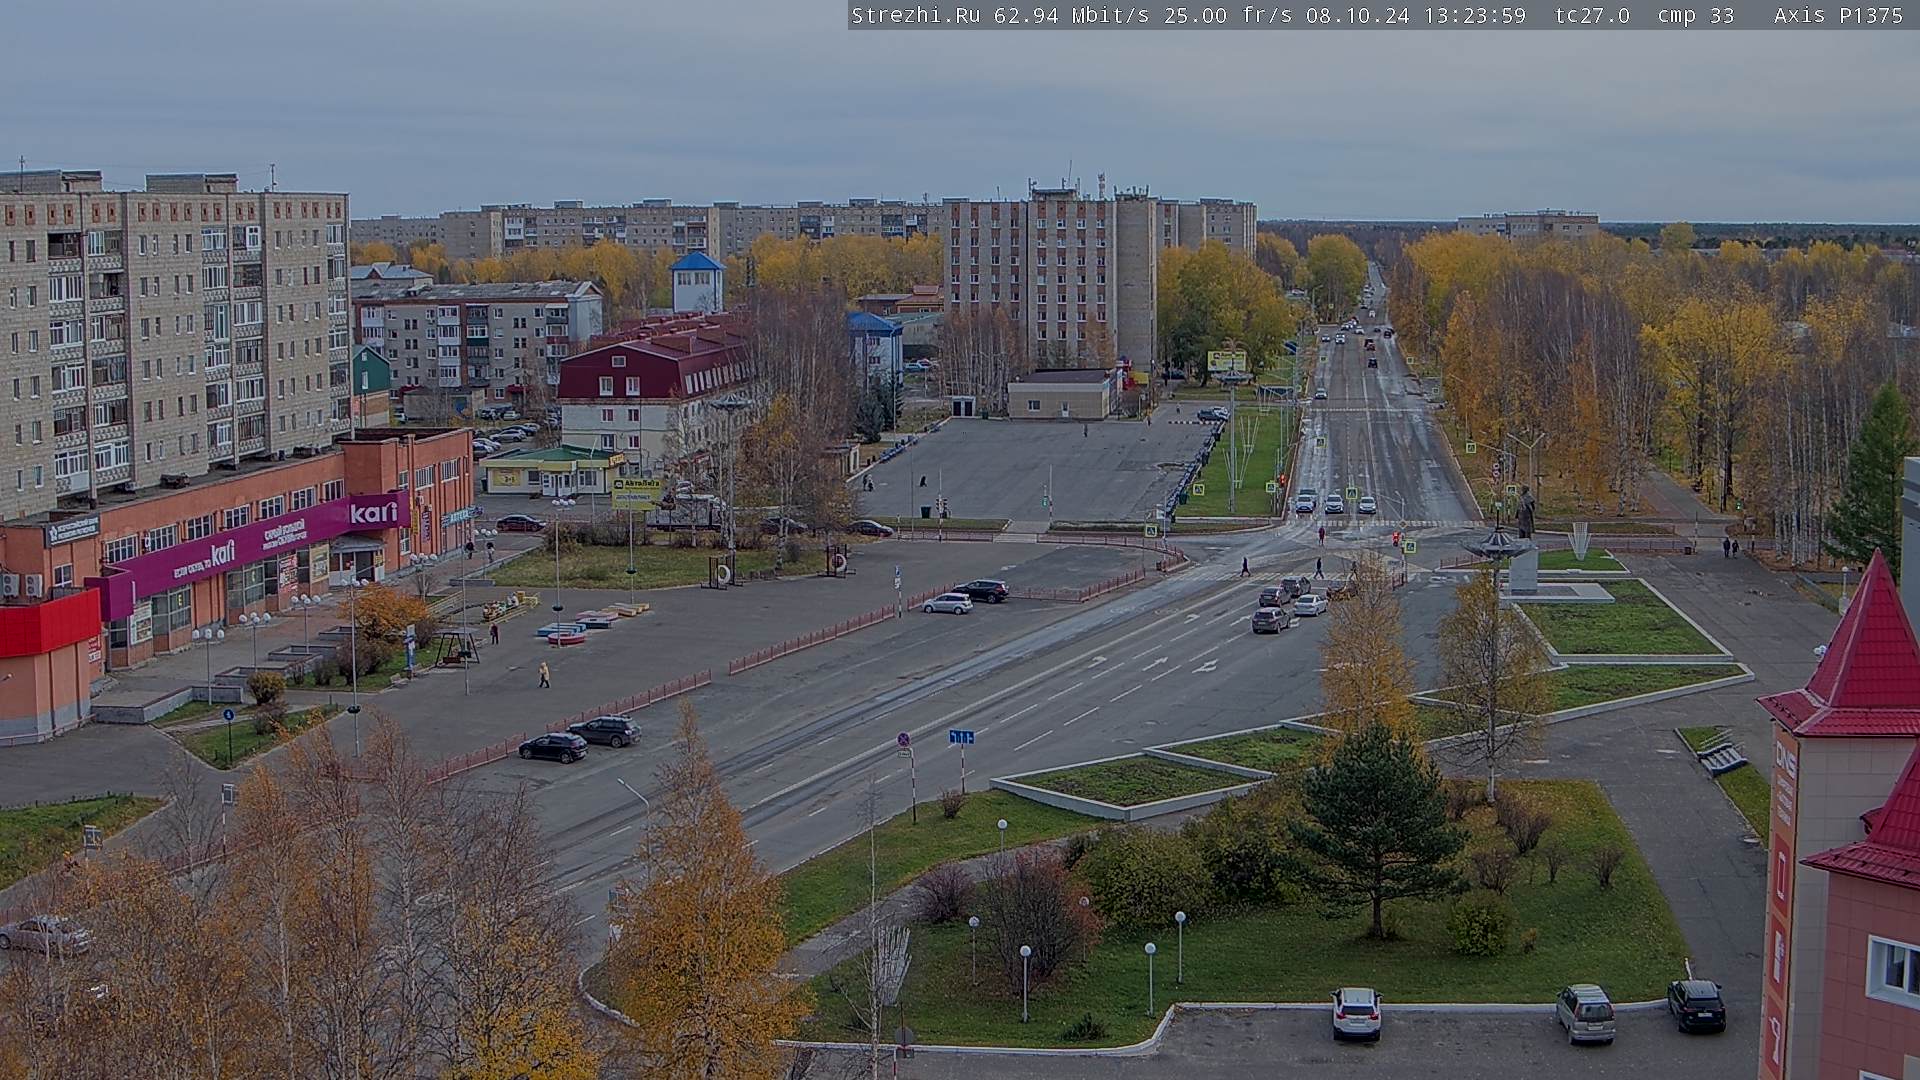Select the 08.10.24 date stamp

(1357, 15)
